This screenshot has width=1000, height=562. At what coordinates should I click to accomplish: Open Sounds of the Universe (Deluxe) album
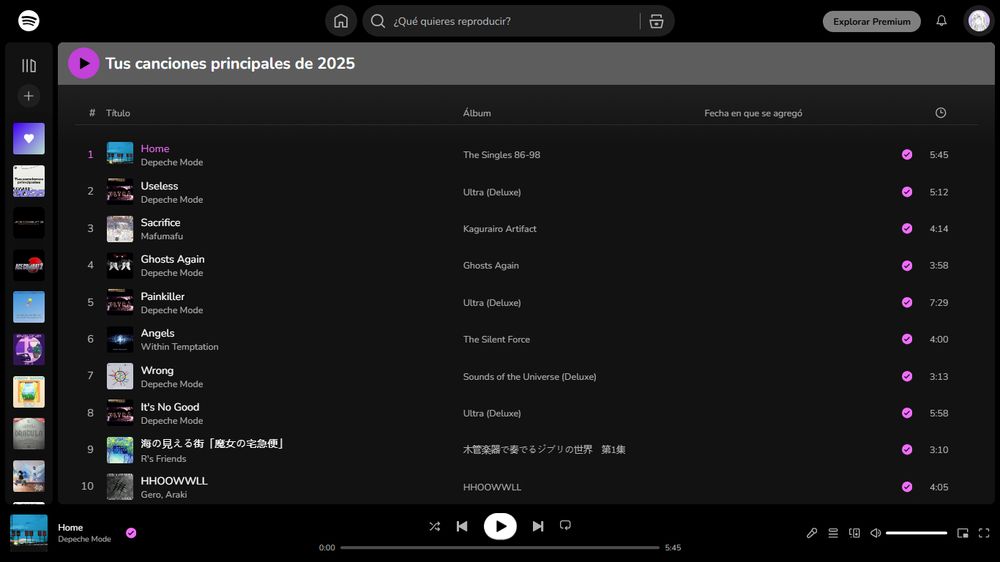click(529, 376)
